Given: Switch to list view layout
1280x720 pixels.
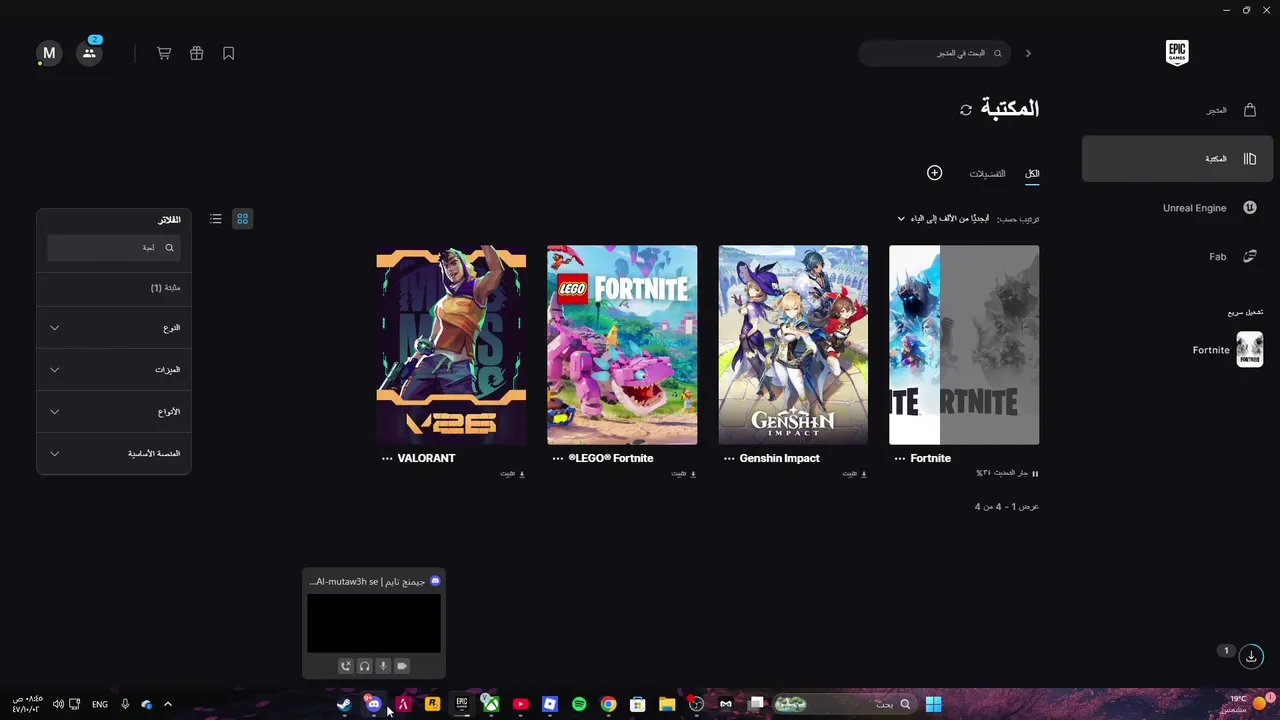Looking at the screenshot, I should click(x=216, y=219).
